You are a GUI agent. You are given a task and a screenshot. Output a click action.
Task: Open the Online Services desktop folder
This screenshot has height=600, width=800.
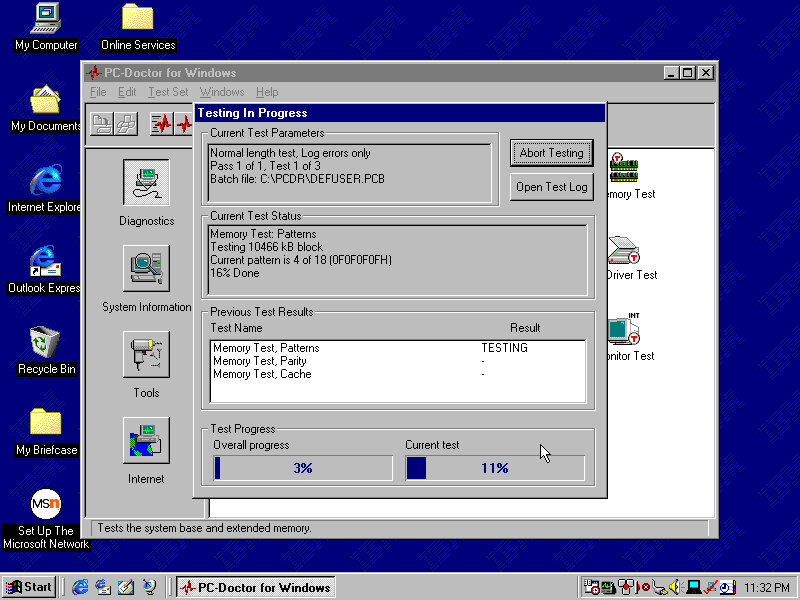point(137,18)
